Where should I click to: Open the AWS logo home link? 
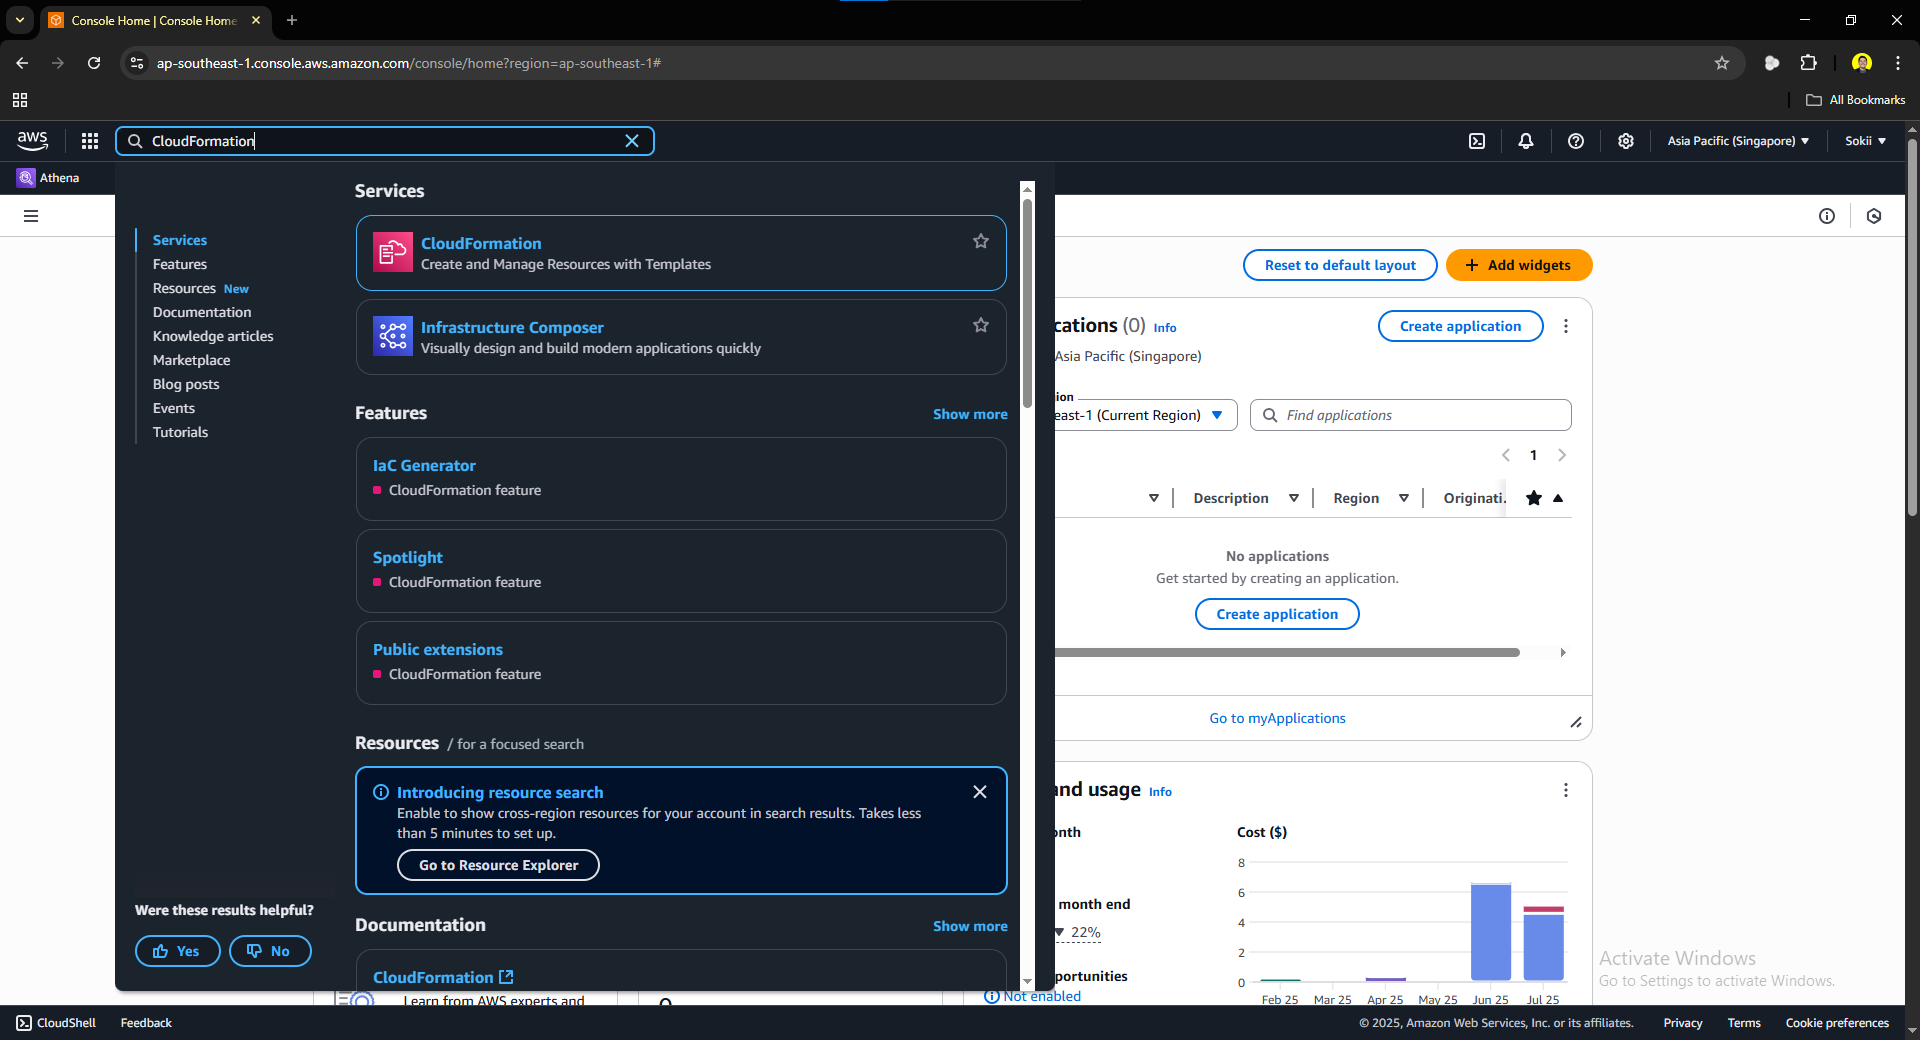tap(32, 141)
